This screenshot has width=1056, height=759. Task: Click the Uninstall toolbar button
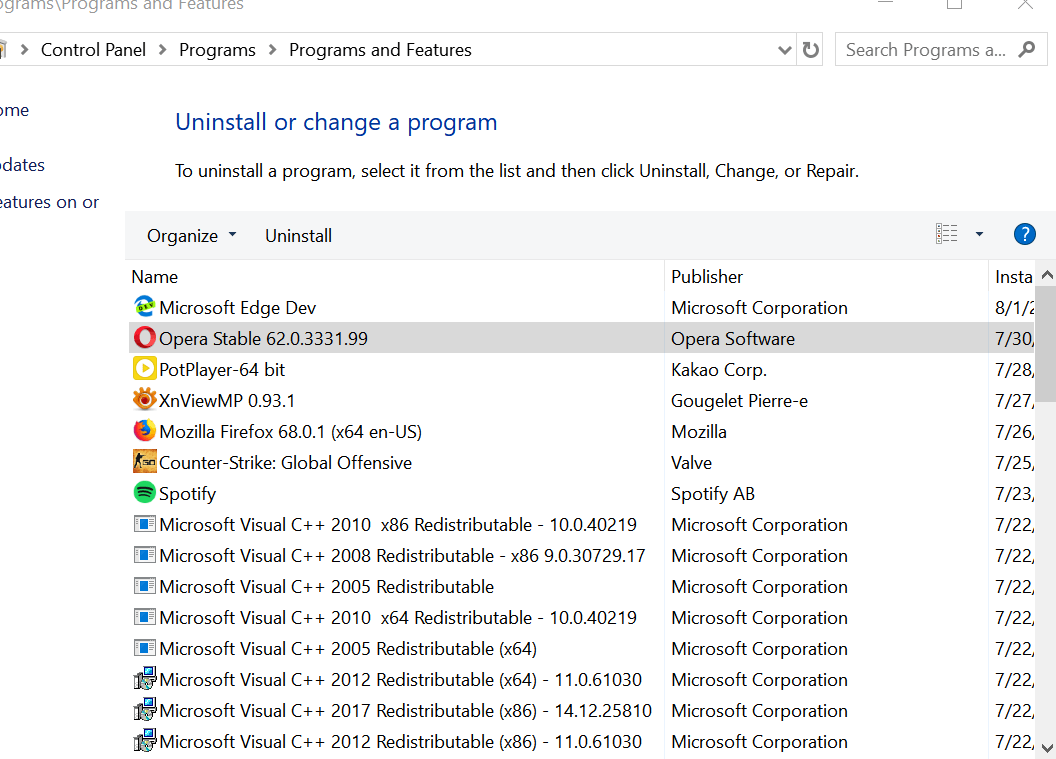pyautogui.click(x=298, y=236)
